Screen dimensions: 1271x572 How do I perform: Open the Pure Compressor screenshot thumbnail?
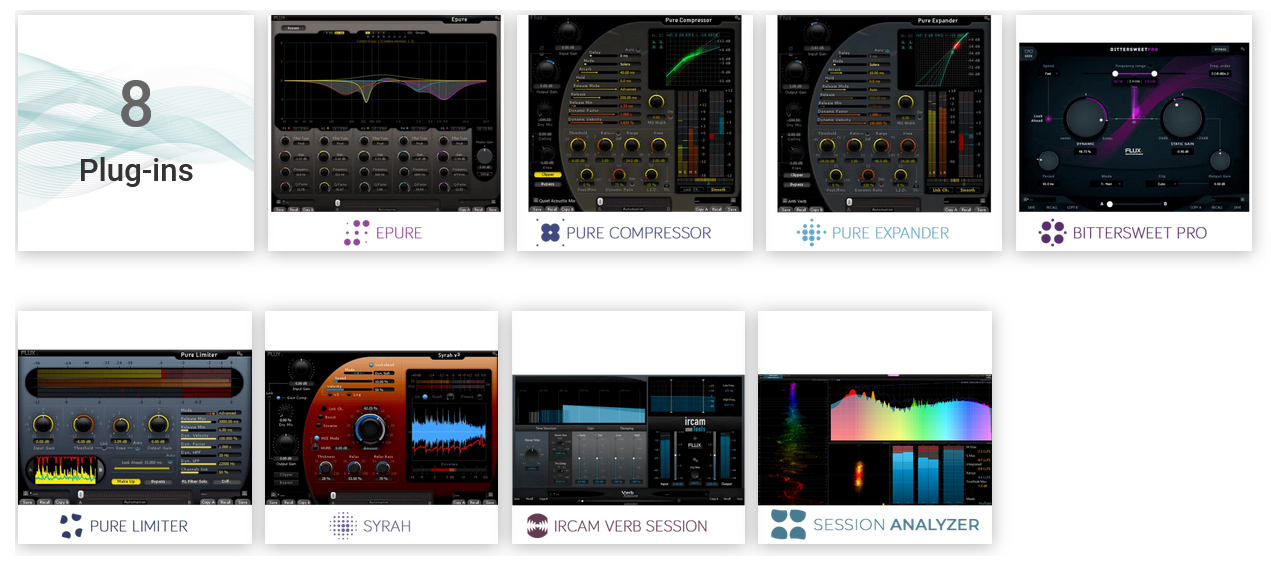(x=635, y=113)
